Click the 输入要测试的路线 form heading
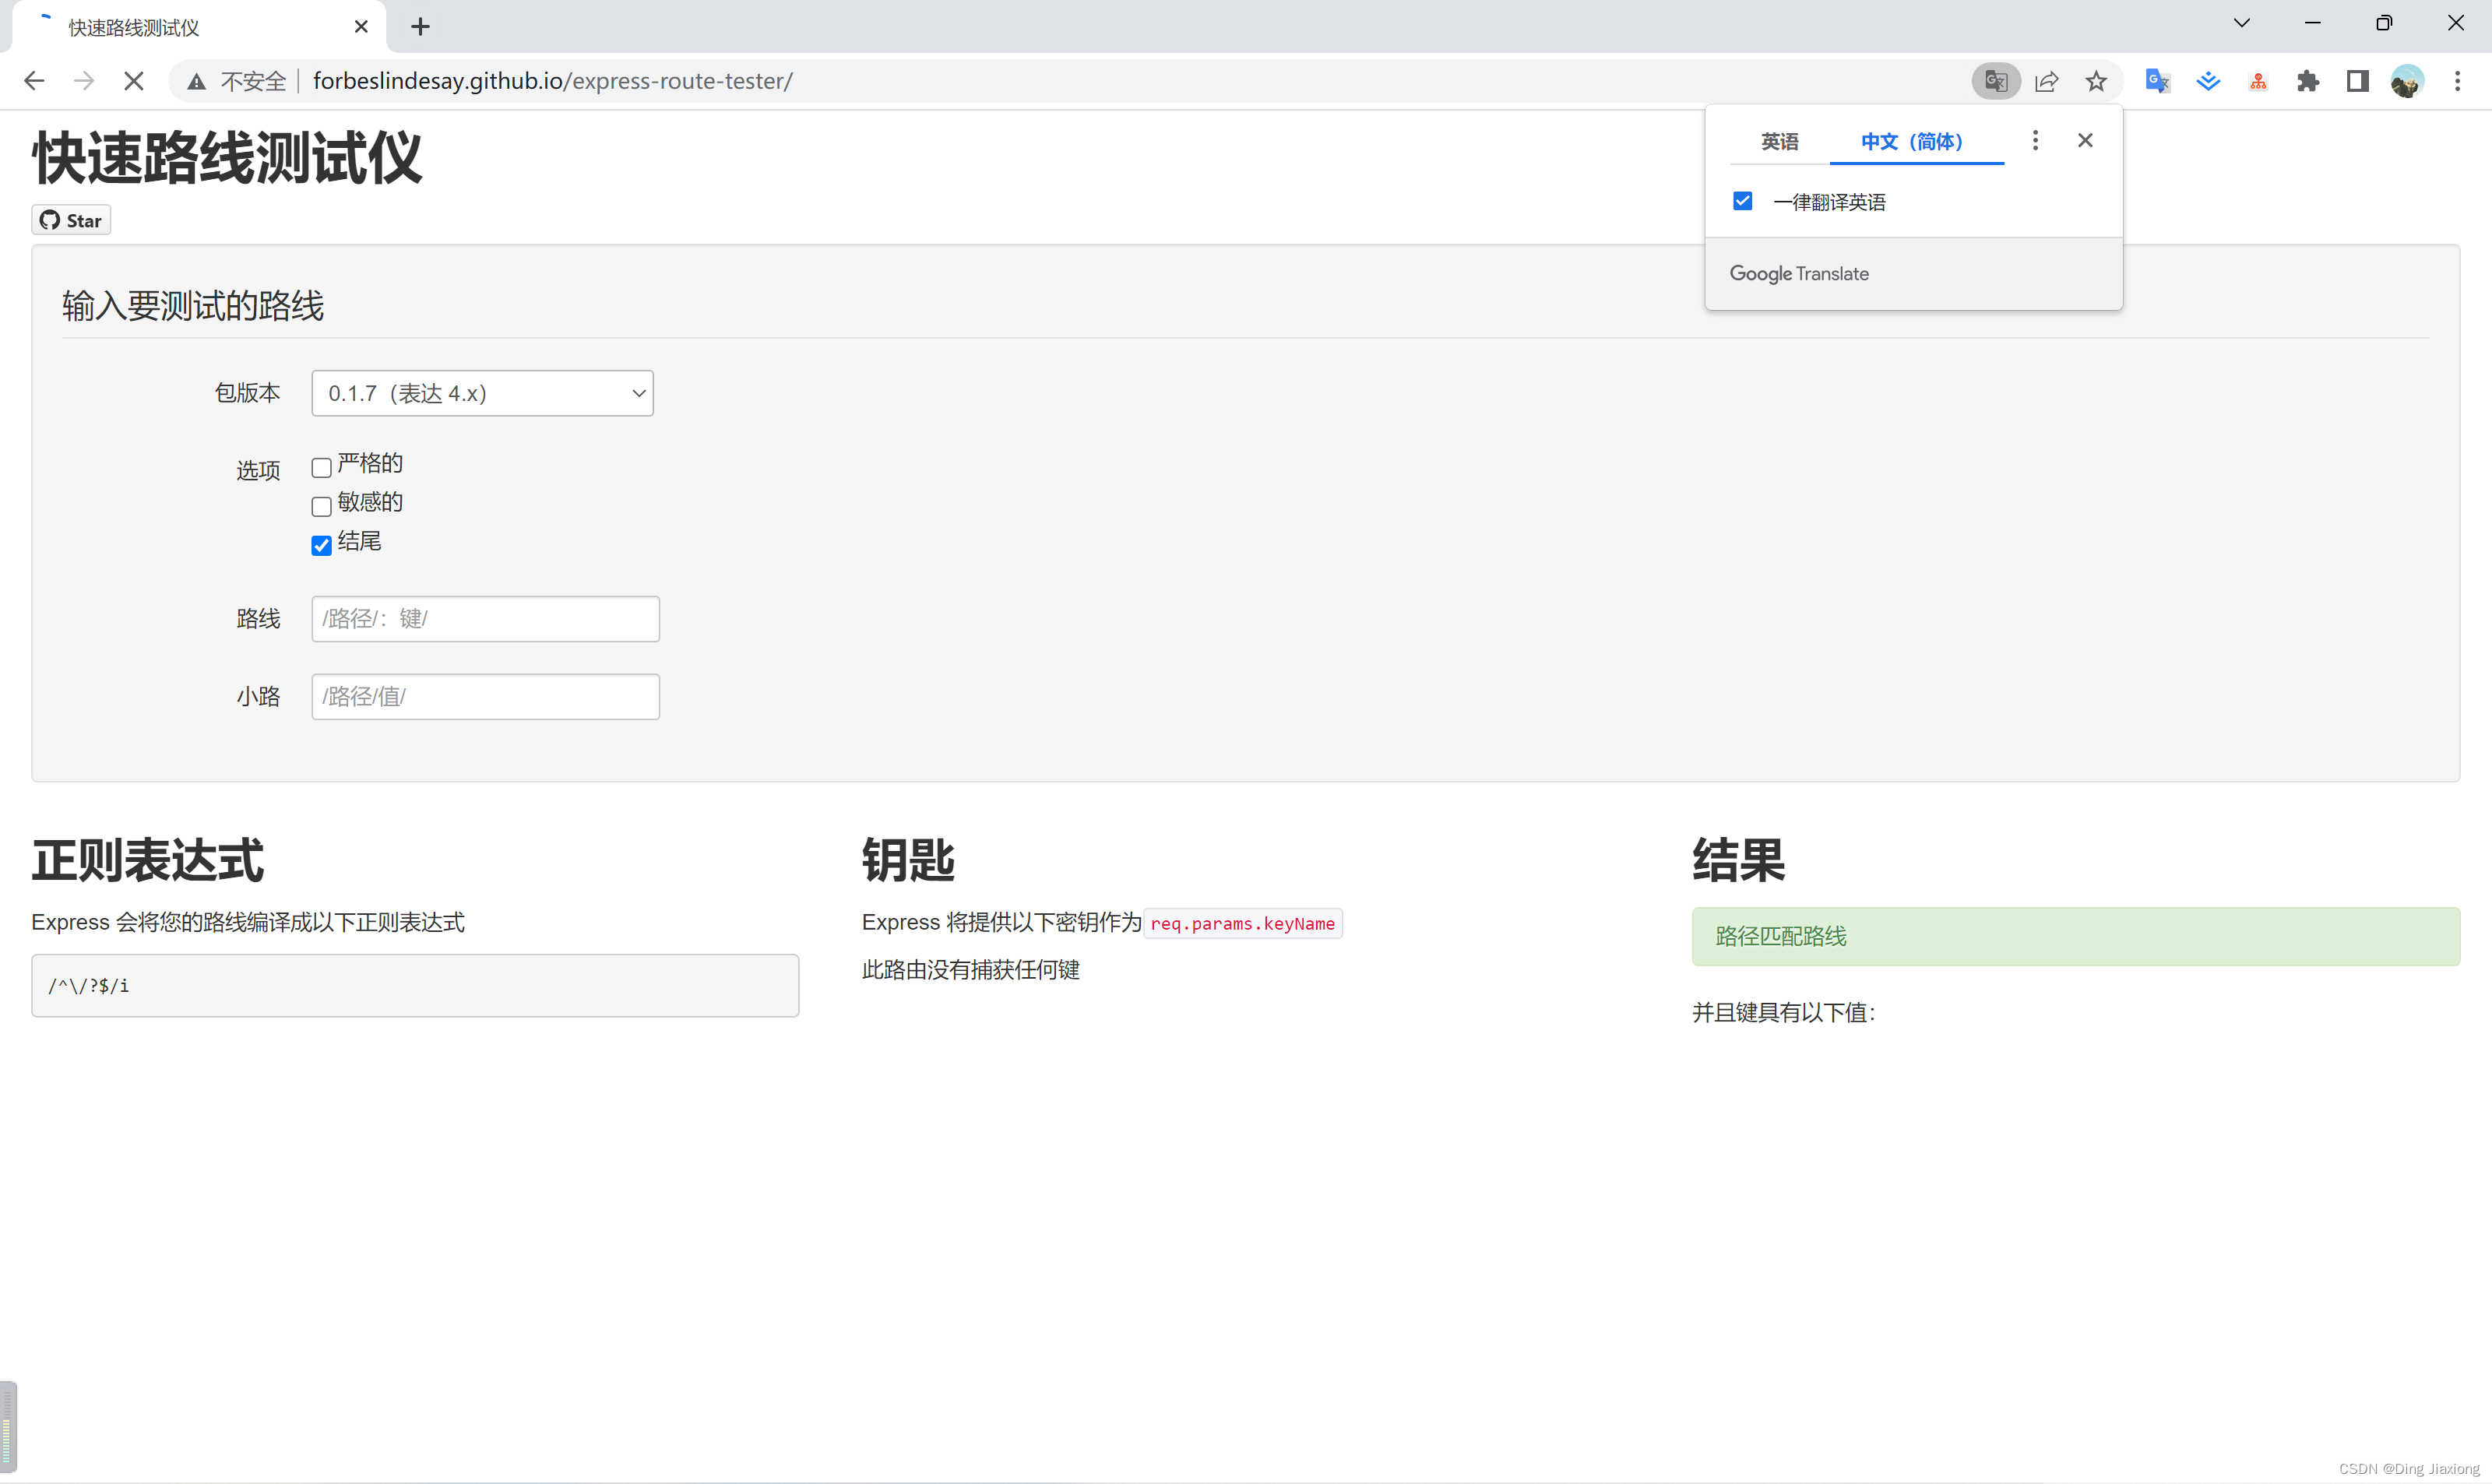The height and width of the screenshot is (1484, 2492). point(193,305)
